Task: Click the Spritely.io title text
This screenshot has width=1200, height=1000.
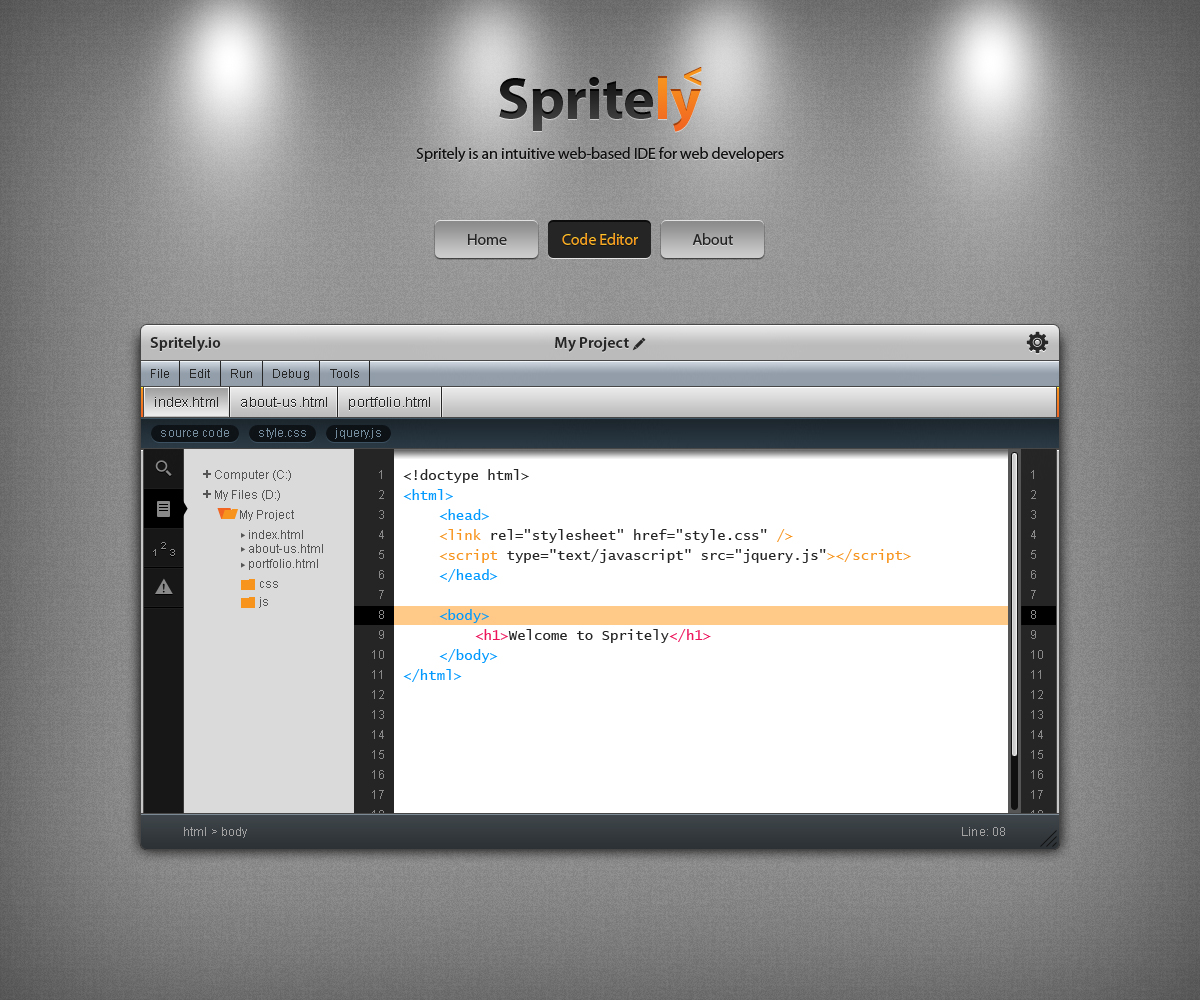Action: [185, 343]
